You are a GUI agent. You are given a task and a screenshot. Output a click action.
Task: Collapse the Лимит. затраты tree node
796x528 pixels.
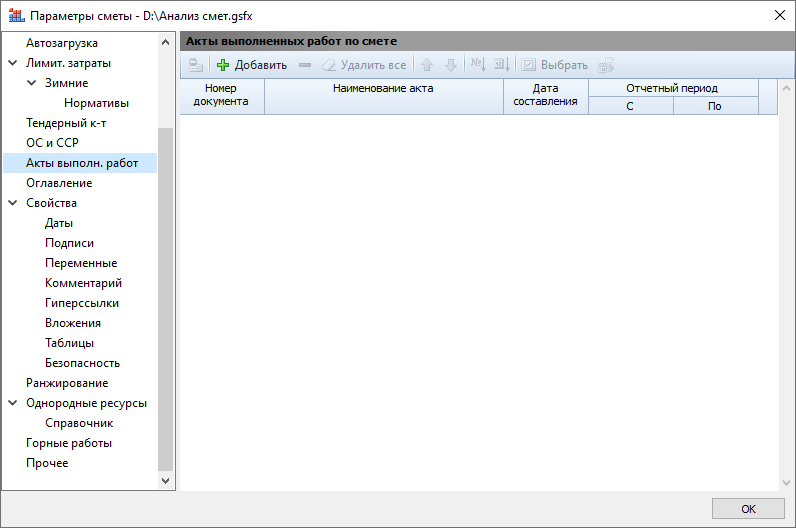tap(13, 63)
